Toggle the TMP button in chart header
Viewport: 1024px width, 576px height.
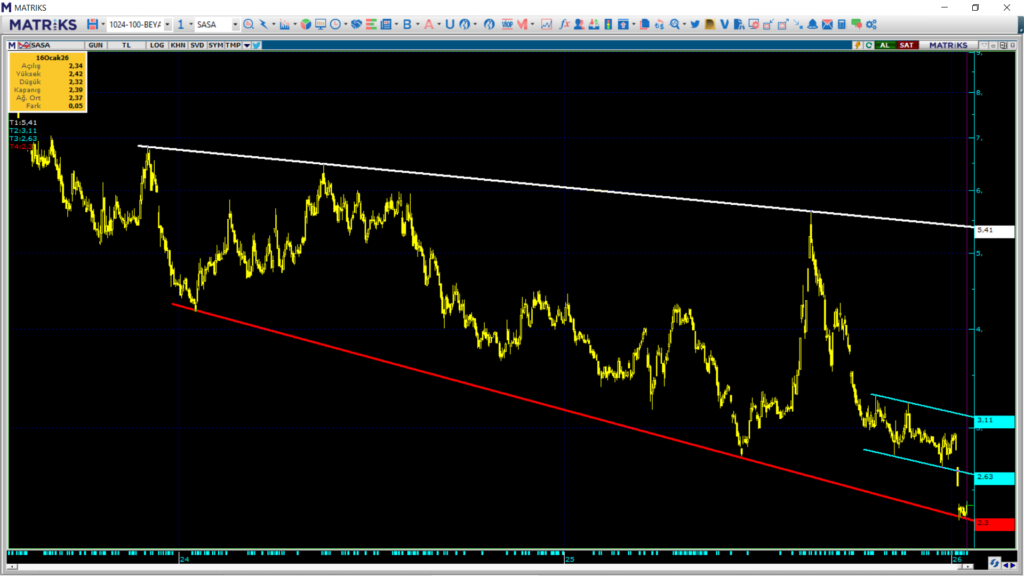[233, 45]
